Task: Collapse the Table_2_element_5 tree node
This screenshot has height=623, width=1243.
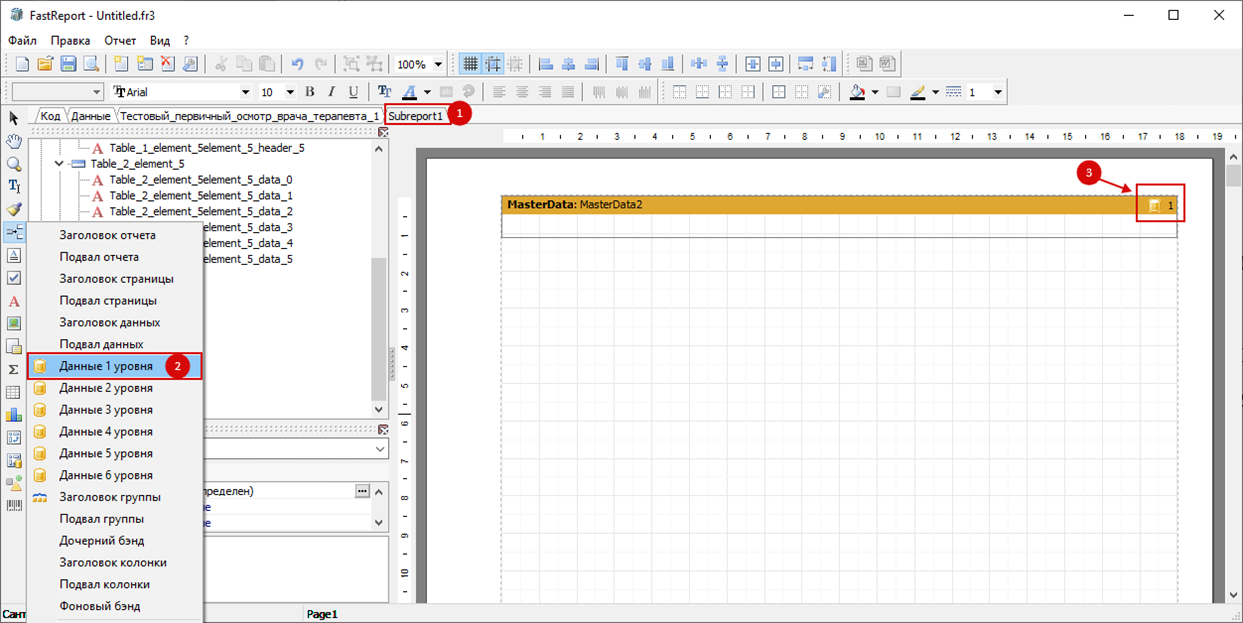Action: pyautogui.click(x=59, y=163)
